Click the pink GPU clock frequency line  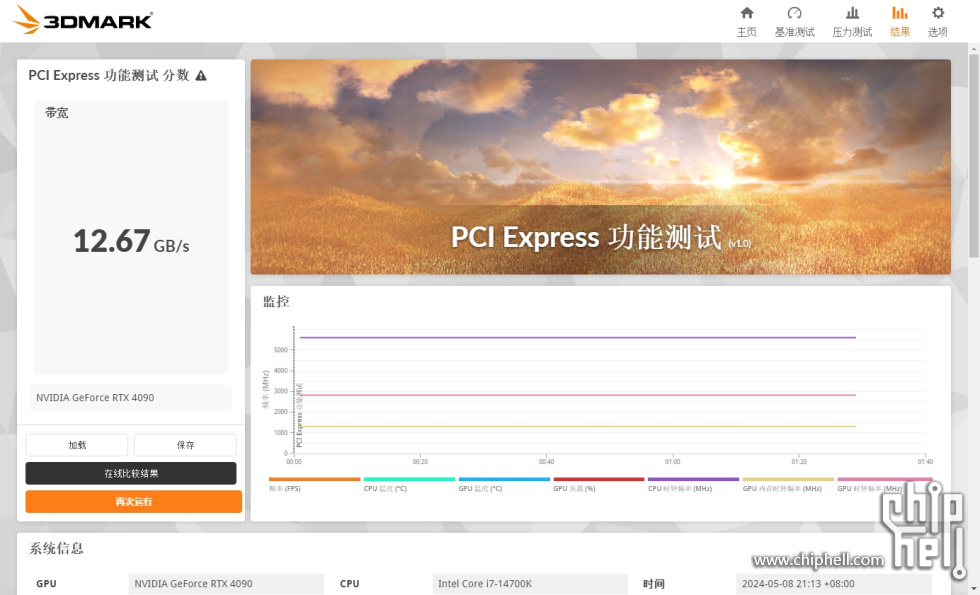coord(578,395)
